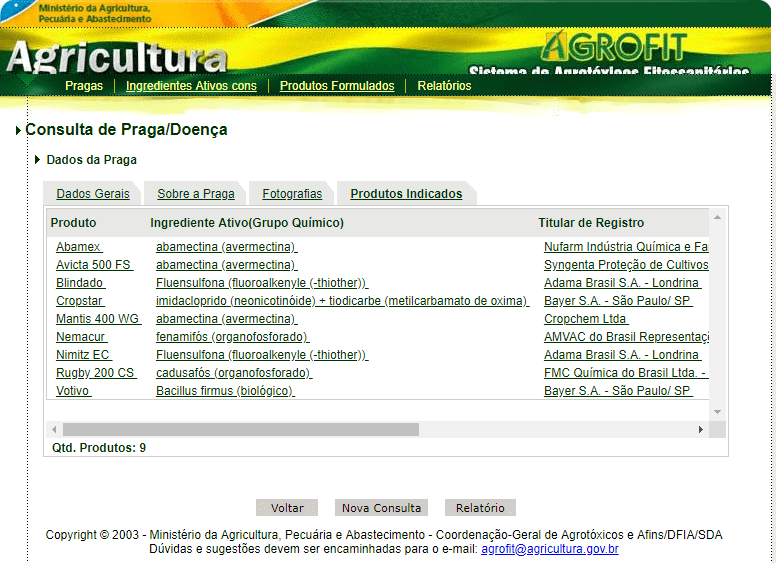Click the Relatório button
This screenshot has width=776, height=563.
point(480,508)
